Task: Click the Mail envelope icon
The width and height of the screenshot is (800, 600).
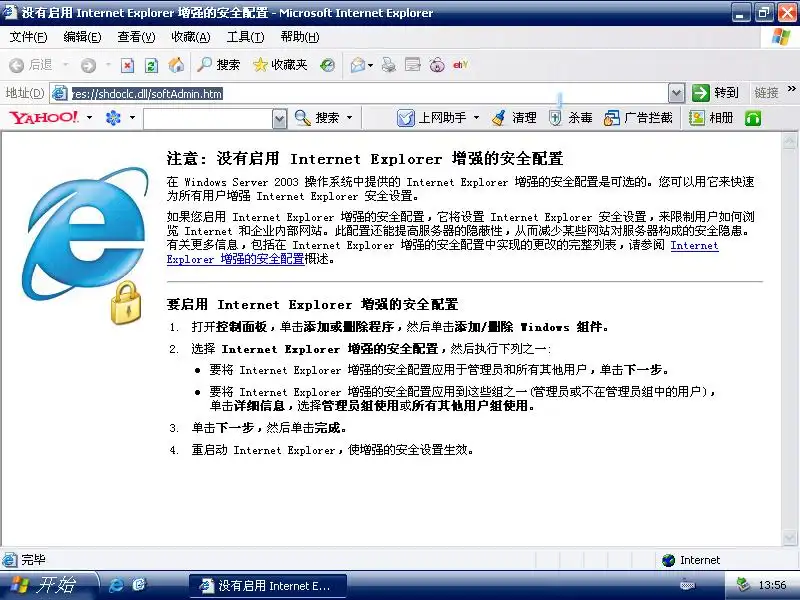Action: click(x=358, y=65)
